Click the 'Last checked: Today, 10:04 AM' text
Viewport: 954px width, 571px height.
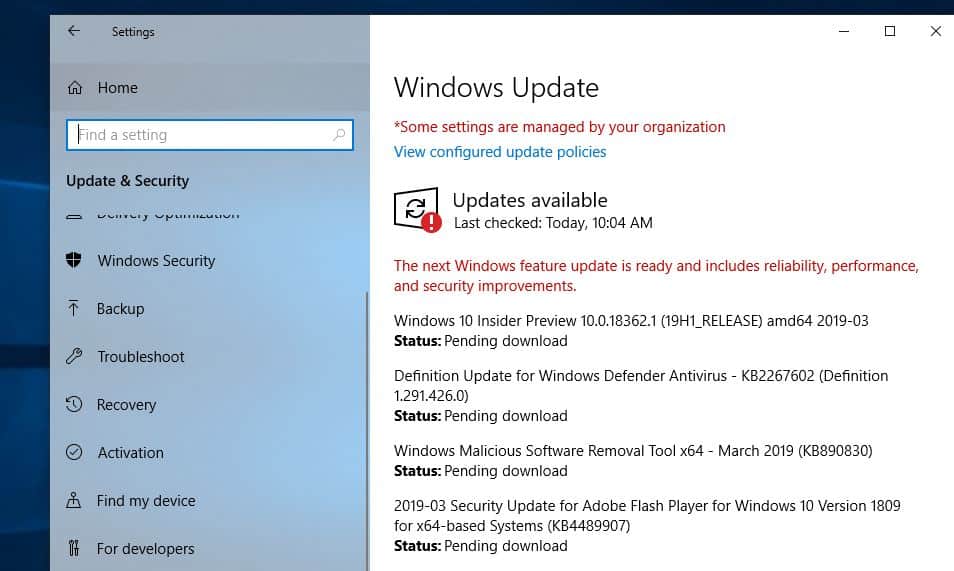(553, 223)
